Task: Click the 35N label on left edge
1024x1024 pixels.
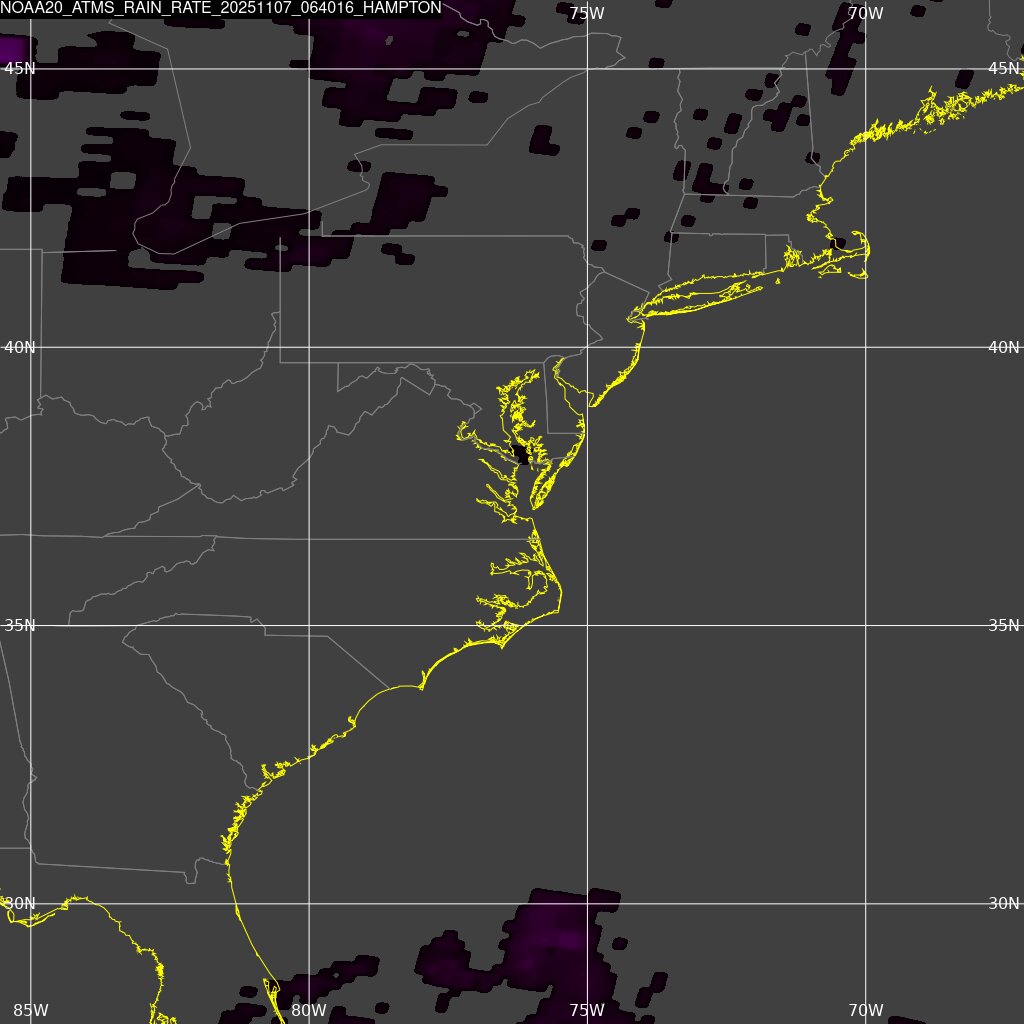Action: pyautogui.click(x=20, y=625)
